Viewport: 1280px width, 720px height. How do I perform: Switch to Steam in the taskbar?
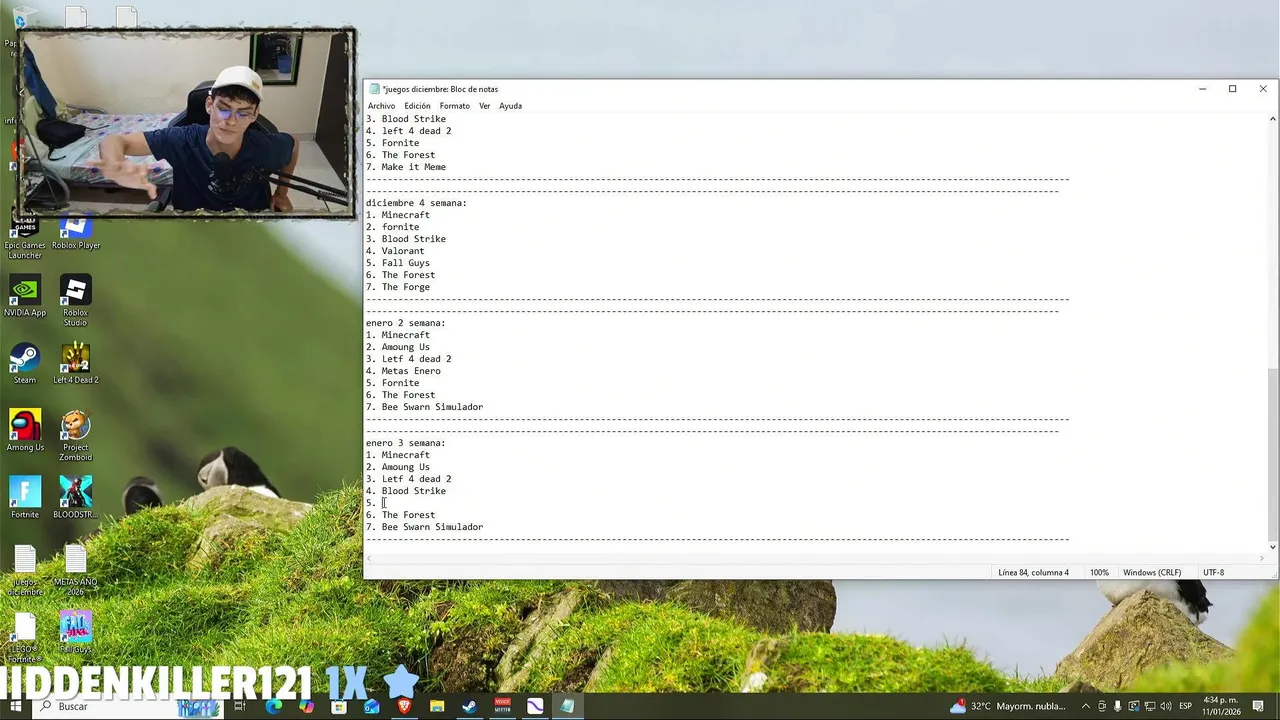[x=469, y=706]
